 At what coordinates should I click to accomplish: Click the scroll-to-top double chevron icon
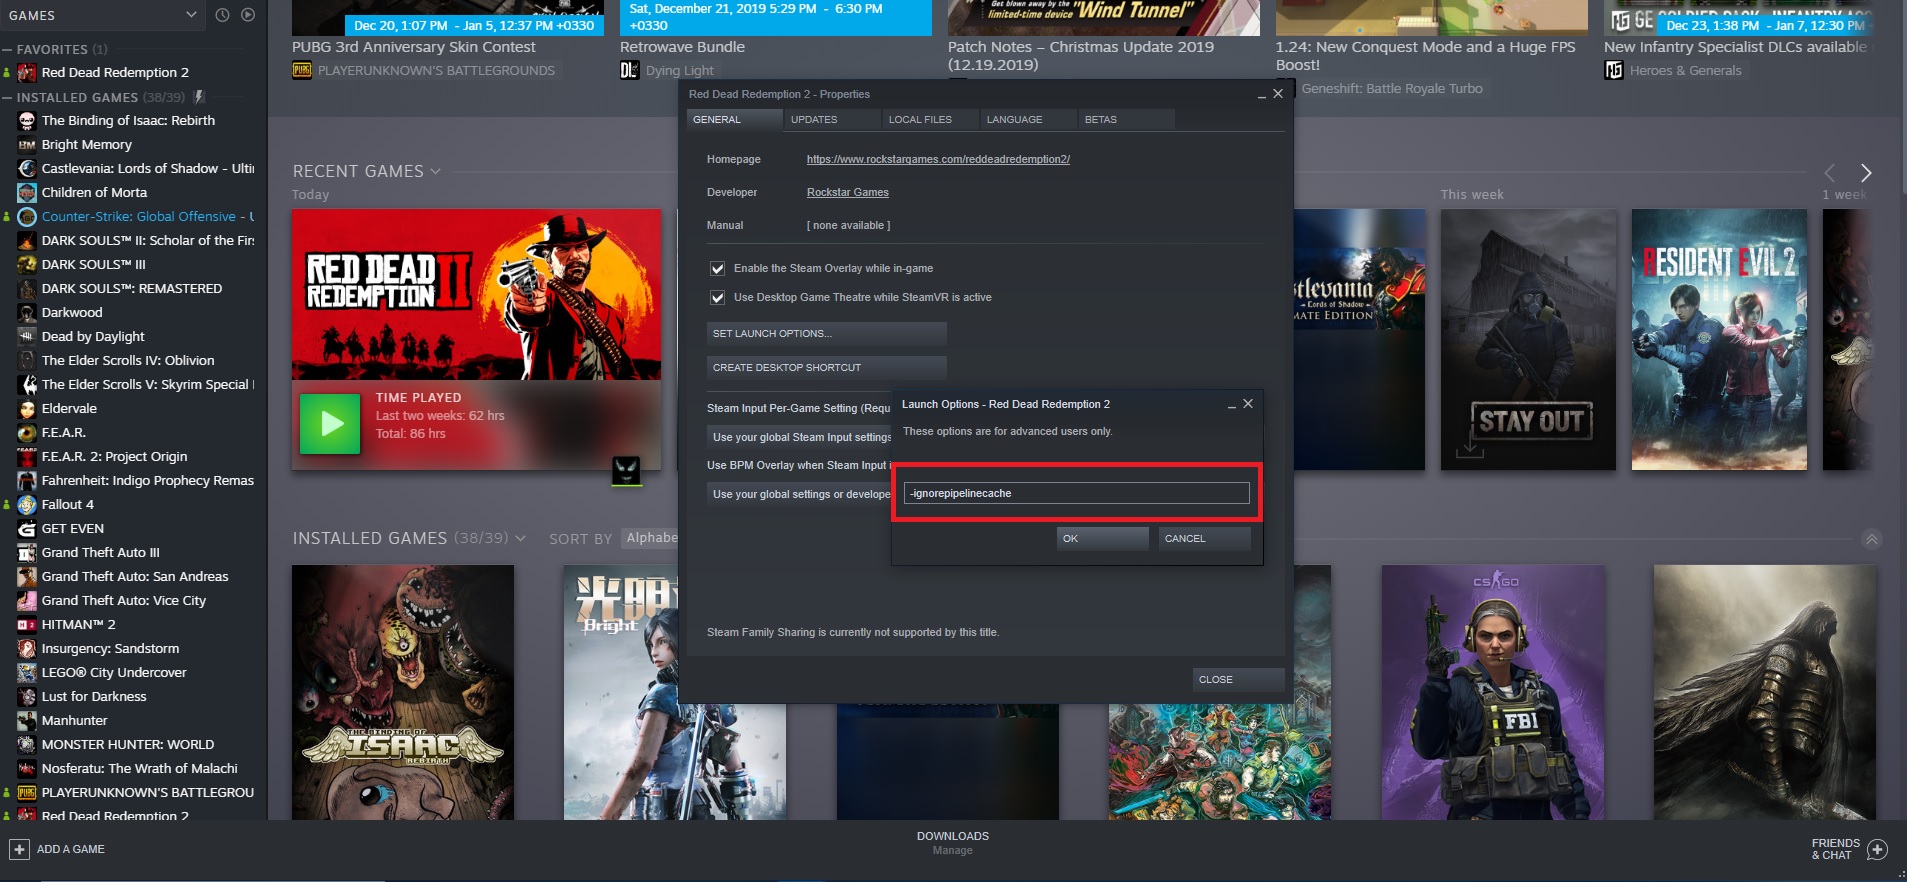(1872, 539)
